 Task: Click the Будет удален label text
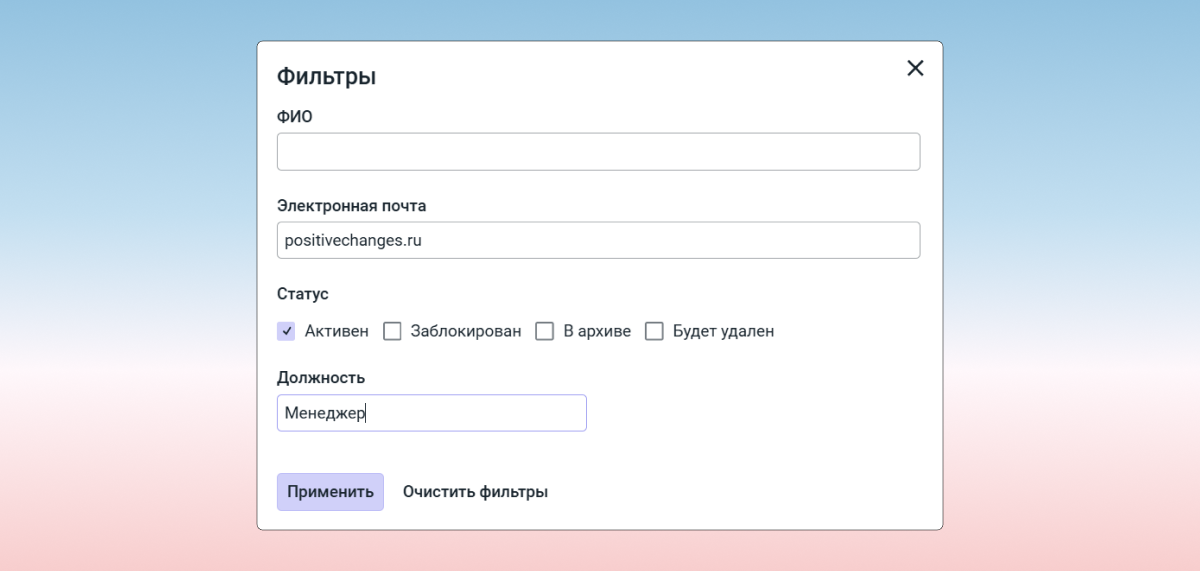[x=723, y=331]
